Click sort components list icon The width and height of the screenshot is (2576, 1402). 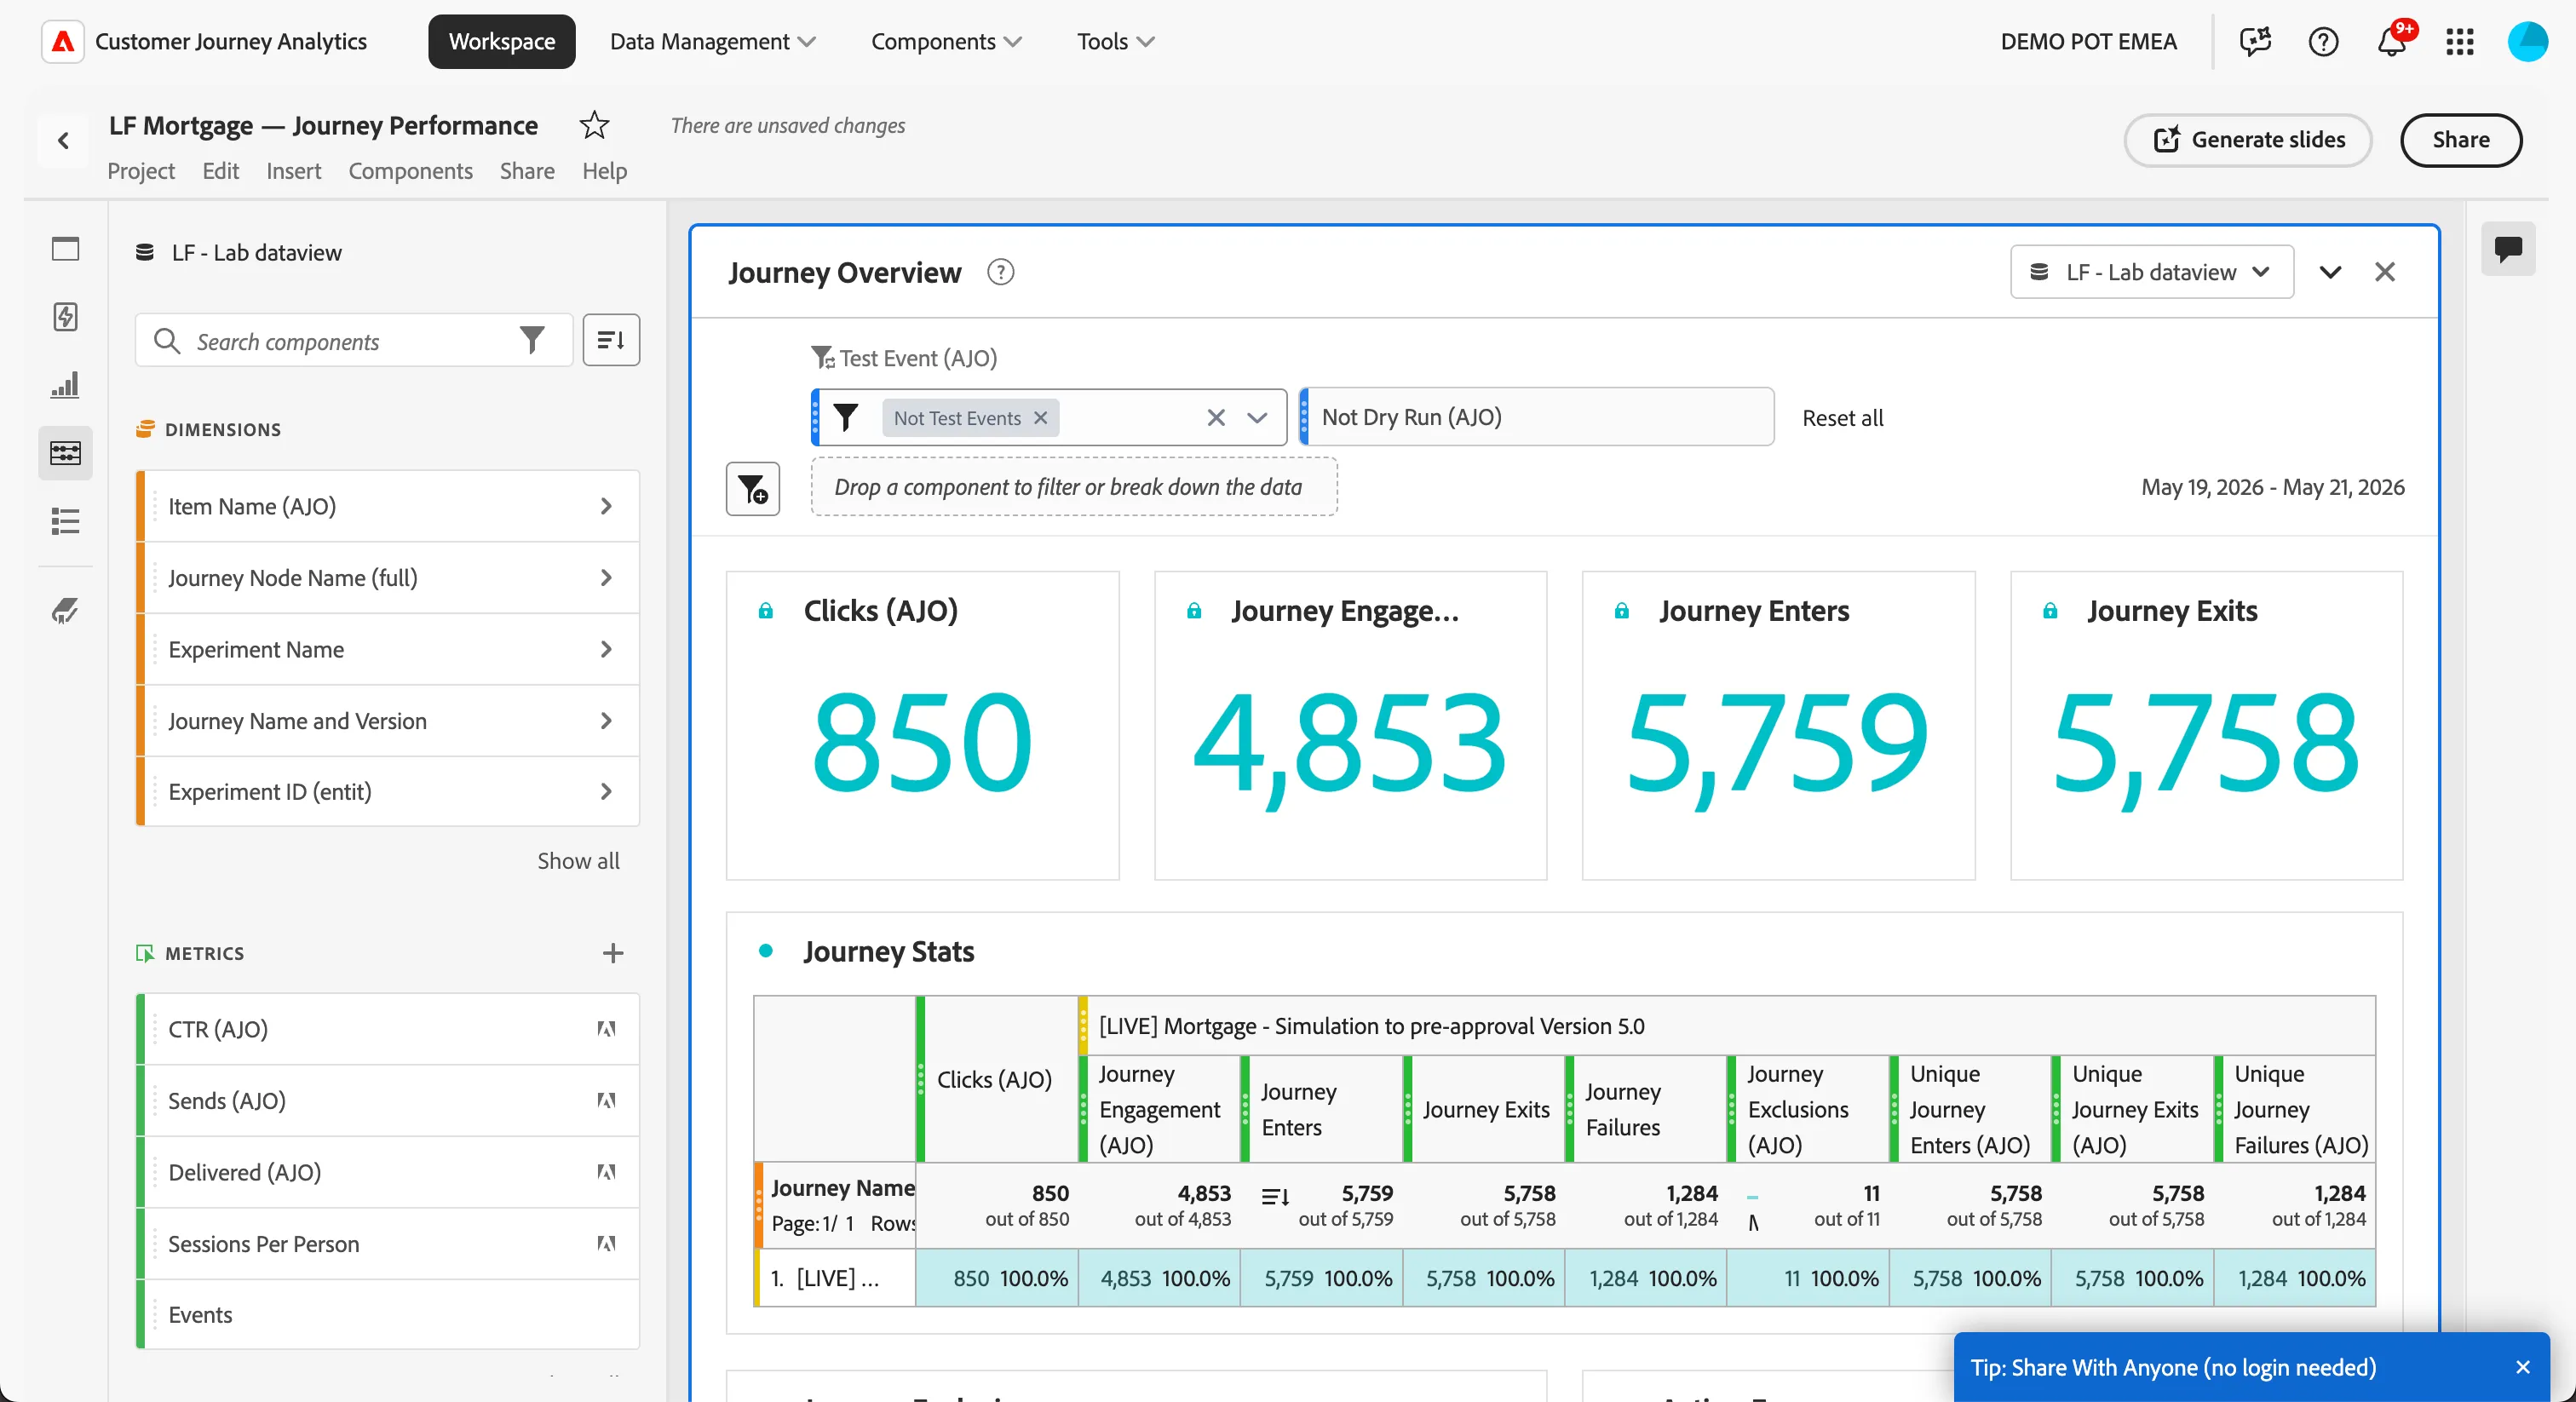(x=611, y=340)
